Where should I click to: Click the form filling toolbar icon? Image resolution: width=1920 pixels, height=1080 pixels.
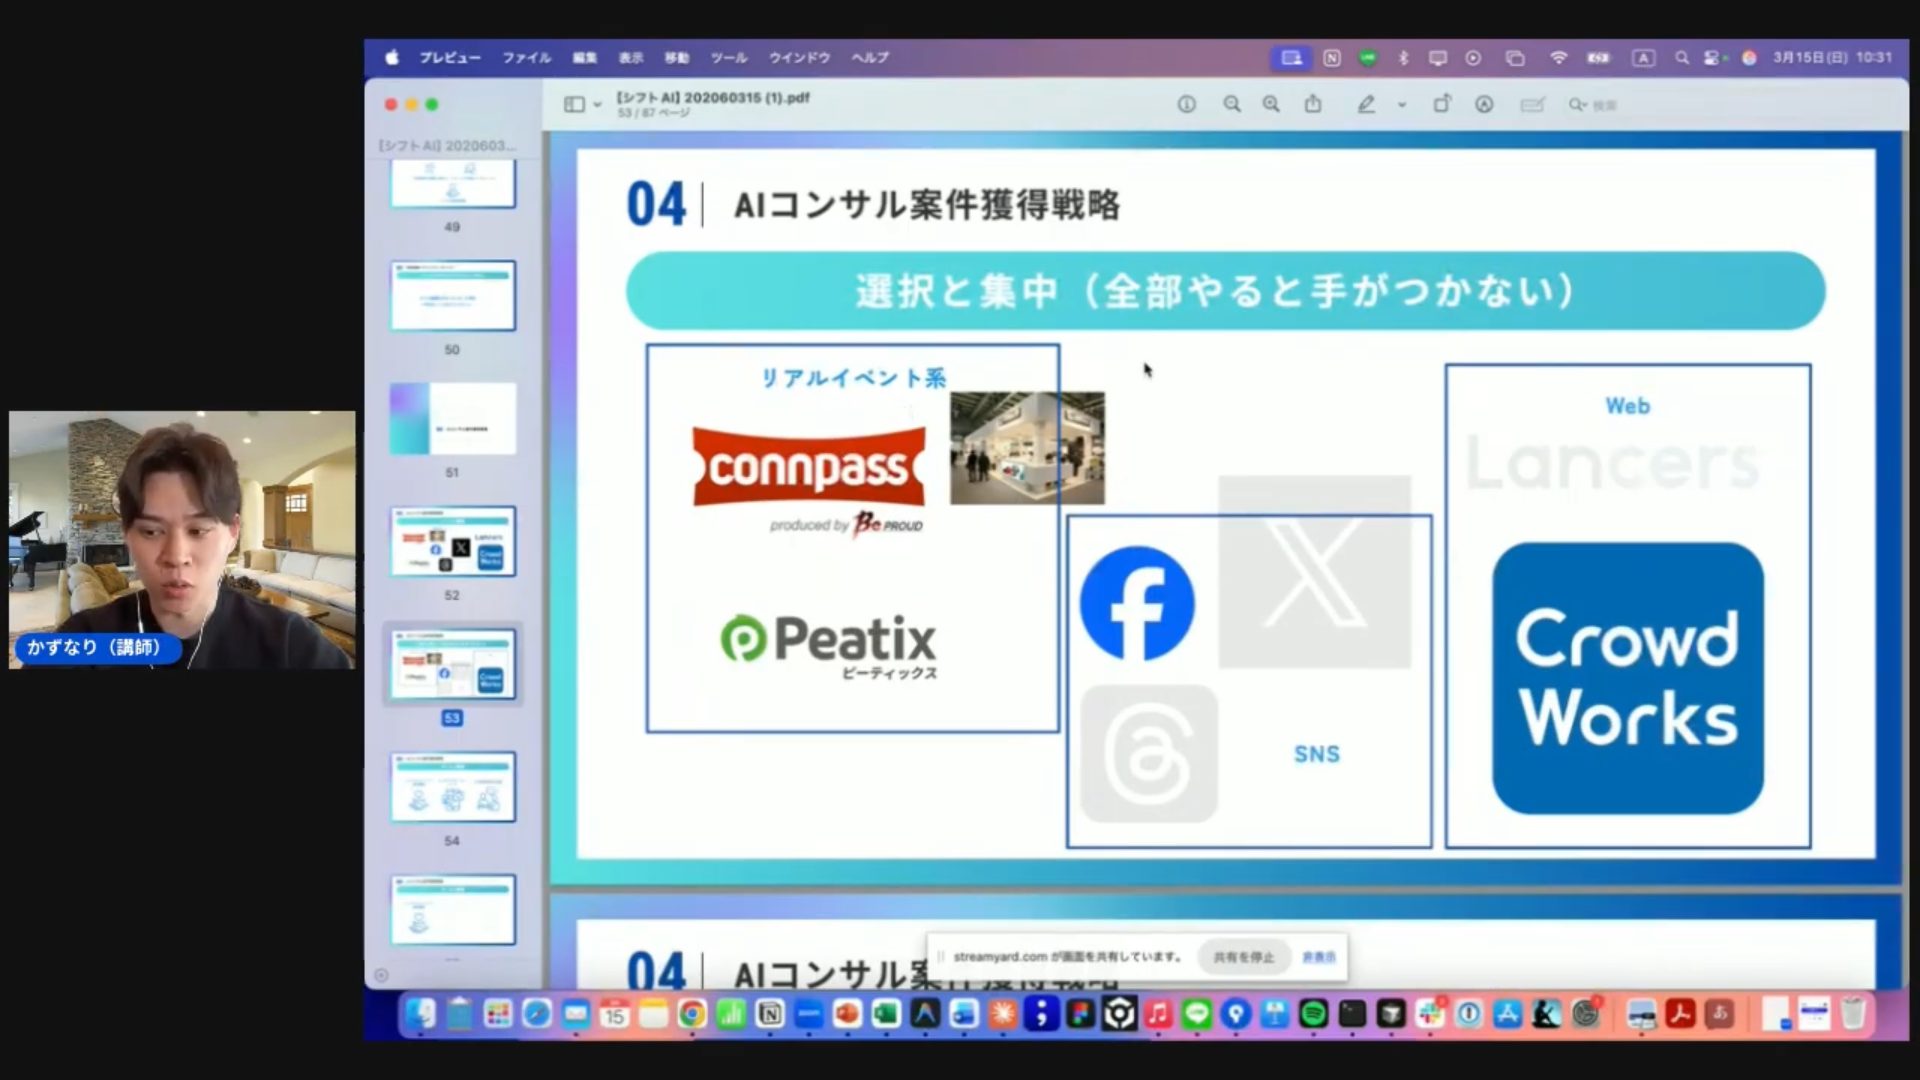(1532, 104)
